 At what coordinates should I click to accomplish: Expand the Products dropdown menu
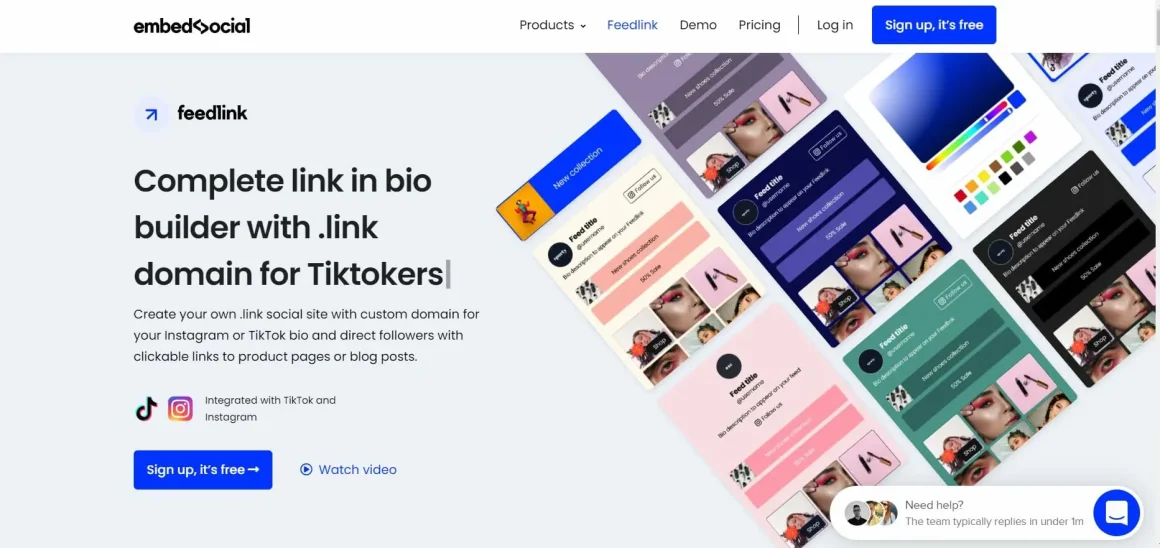pyautogui.click(x=552, y=25)
